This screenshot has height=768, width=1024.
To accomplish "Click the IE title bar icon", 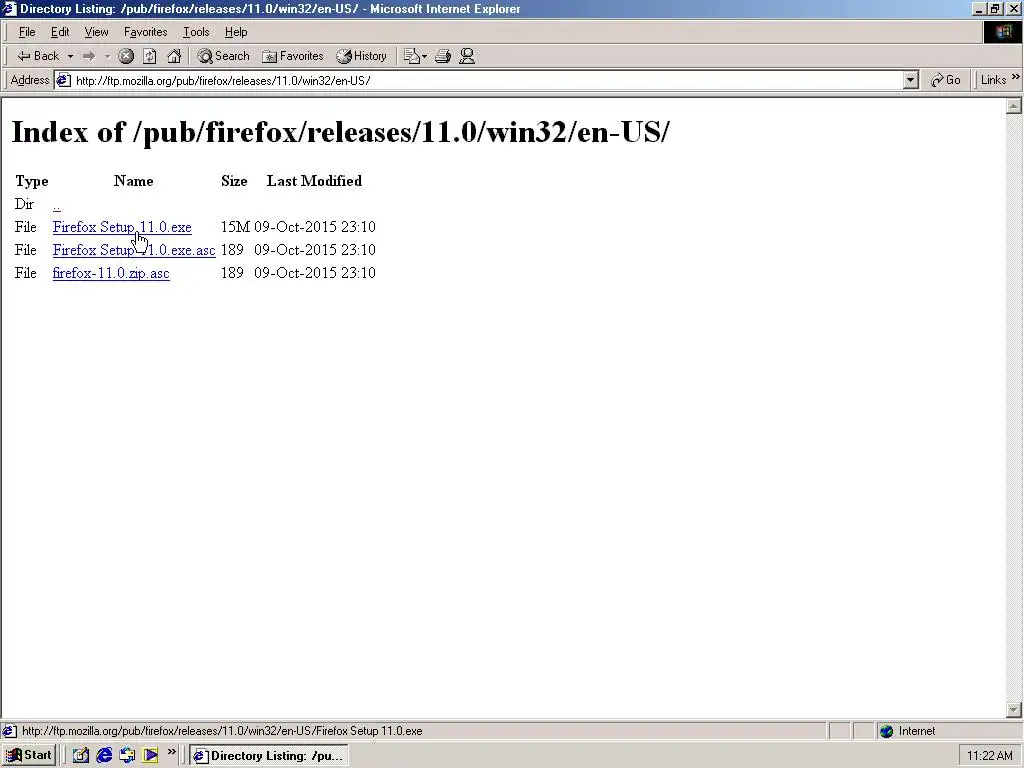I will click(9, 8).
